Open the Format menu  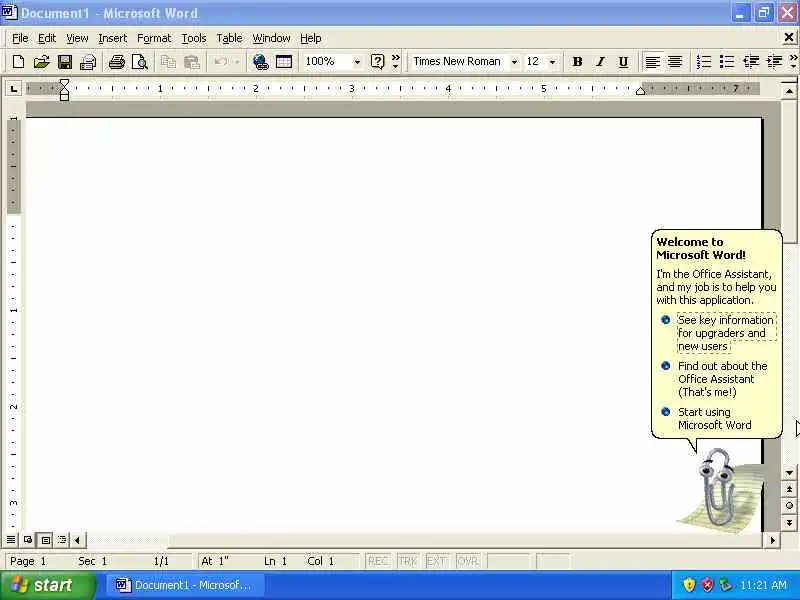(x=154, y=38)
